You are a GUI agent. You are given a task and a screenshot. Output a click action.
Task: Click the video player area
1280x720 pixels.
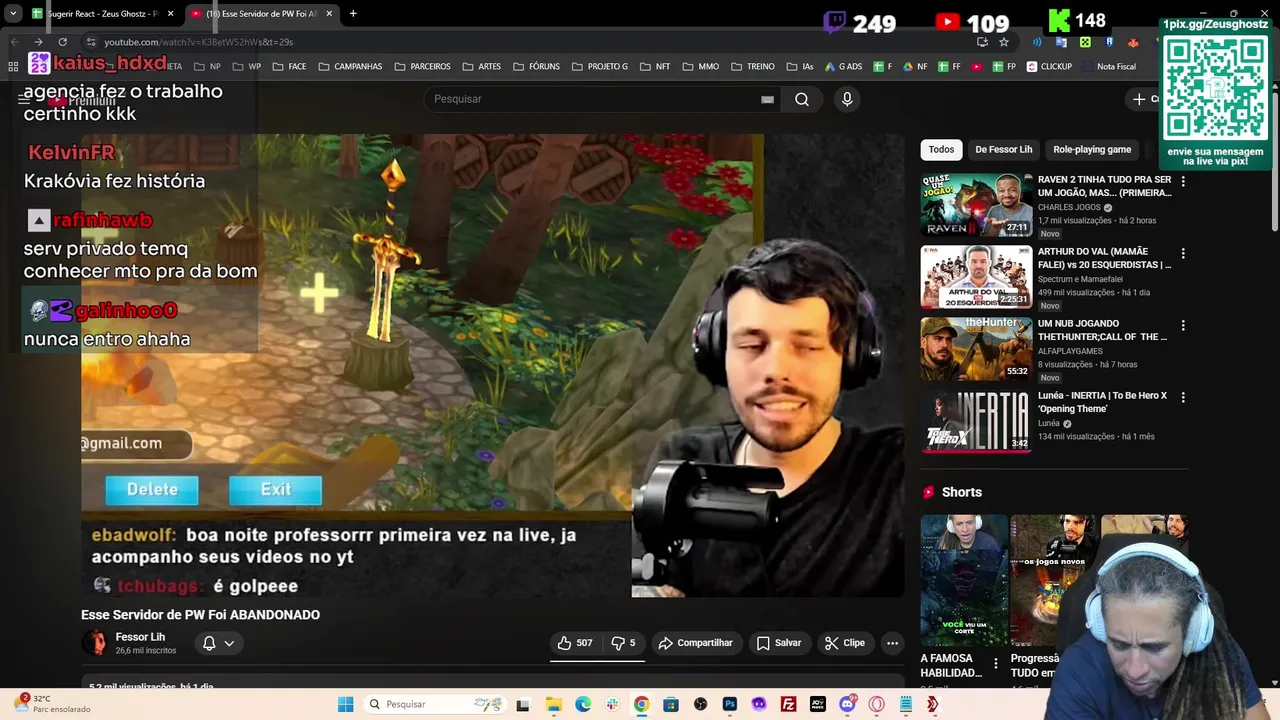[x=492, y=365]
